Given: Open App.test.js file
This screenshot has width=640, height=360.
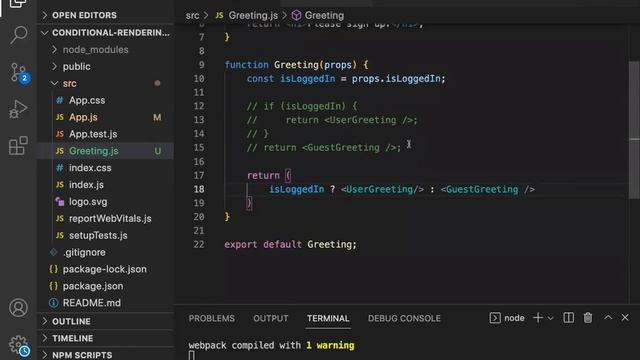Looking at the screenshot, I should (105, 134).
